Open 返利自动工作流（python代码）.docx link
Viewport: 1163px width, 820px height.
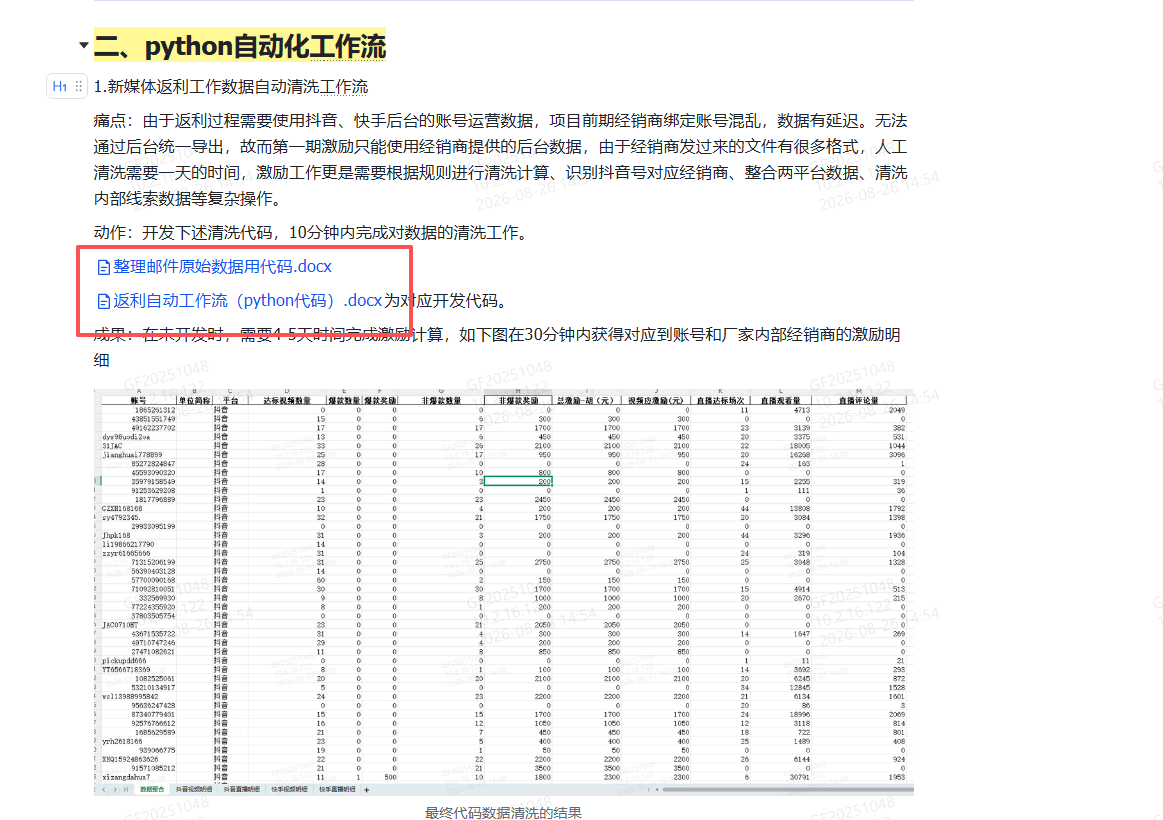(x=247, y=300)
